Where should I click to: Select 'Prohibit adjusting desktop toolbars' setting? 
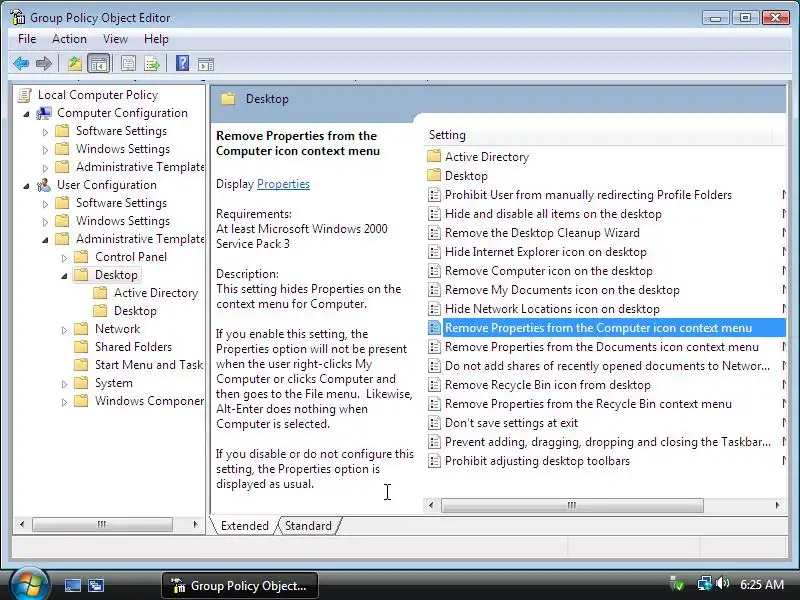(x=537, y=461)
